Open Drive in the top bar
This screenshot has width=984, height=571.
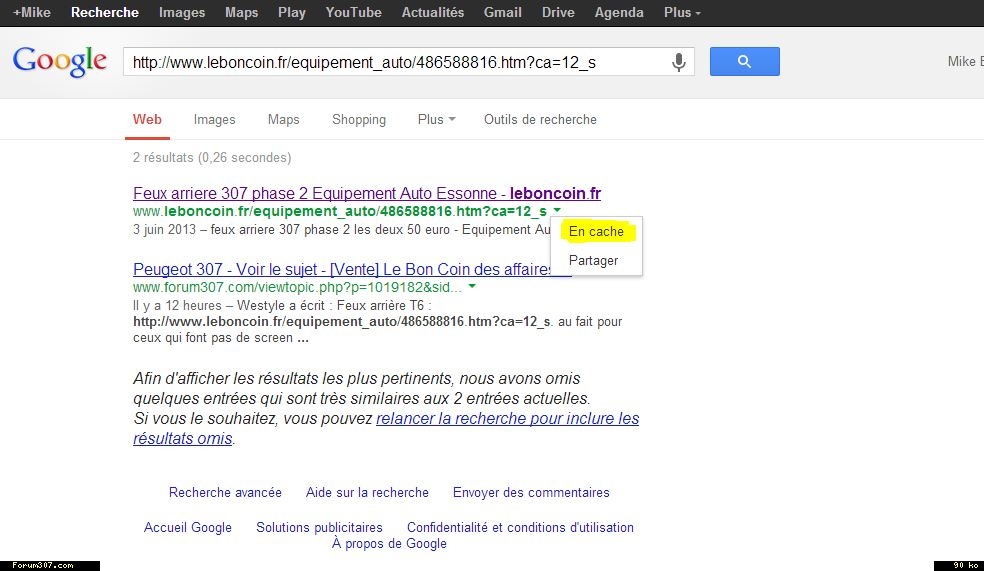tap(558, 13)
